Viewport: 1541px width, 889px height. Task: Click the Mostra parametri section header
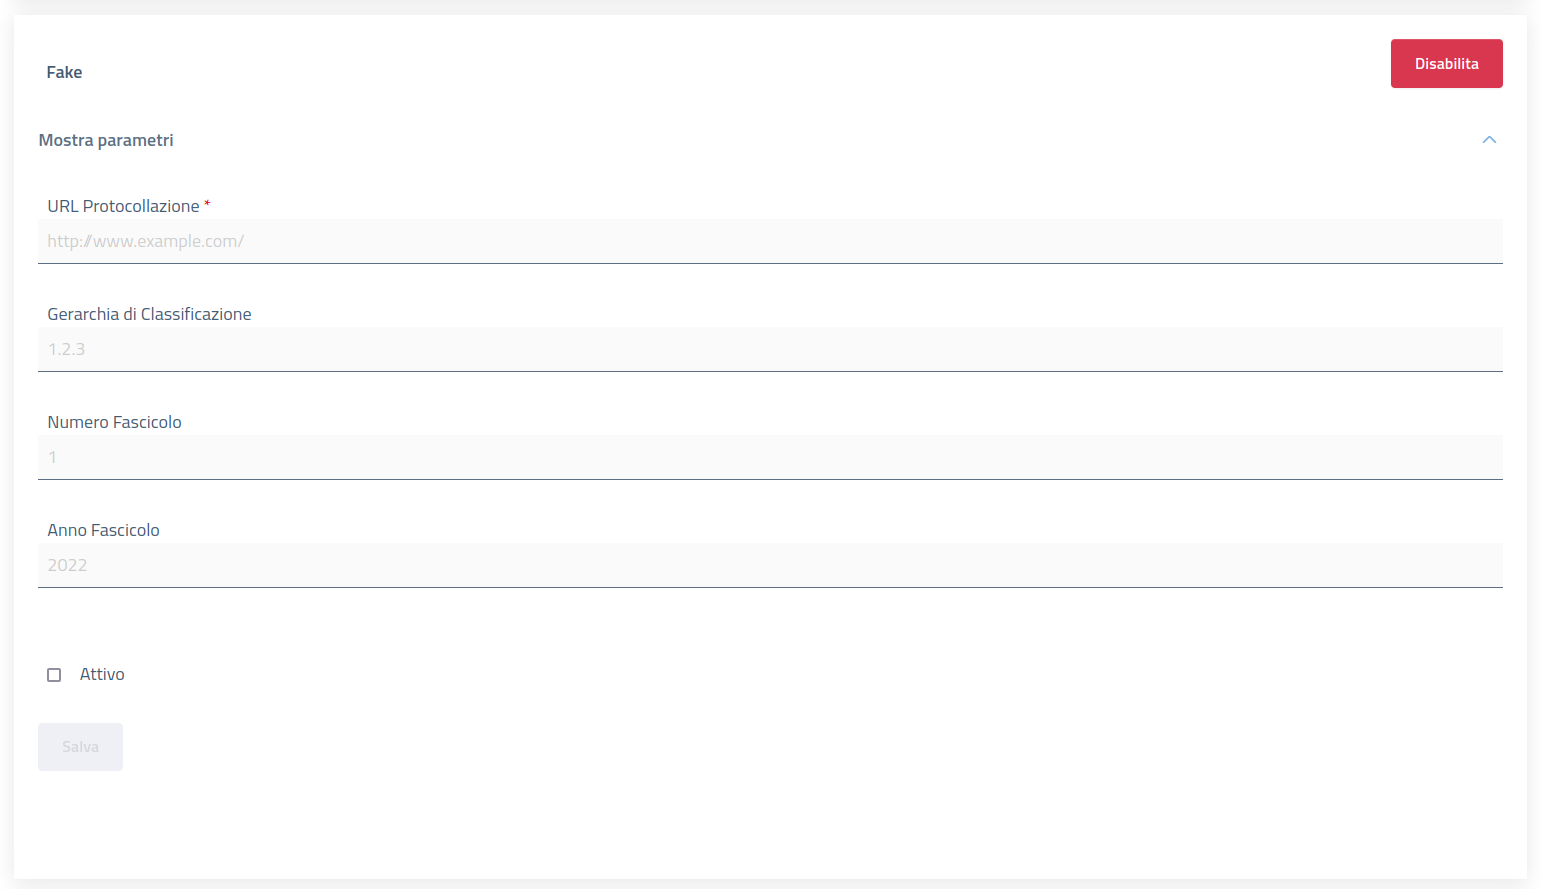[x=106, y=140]
